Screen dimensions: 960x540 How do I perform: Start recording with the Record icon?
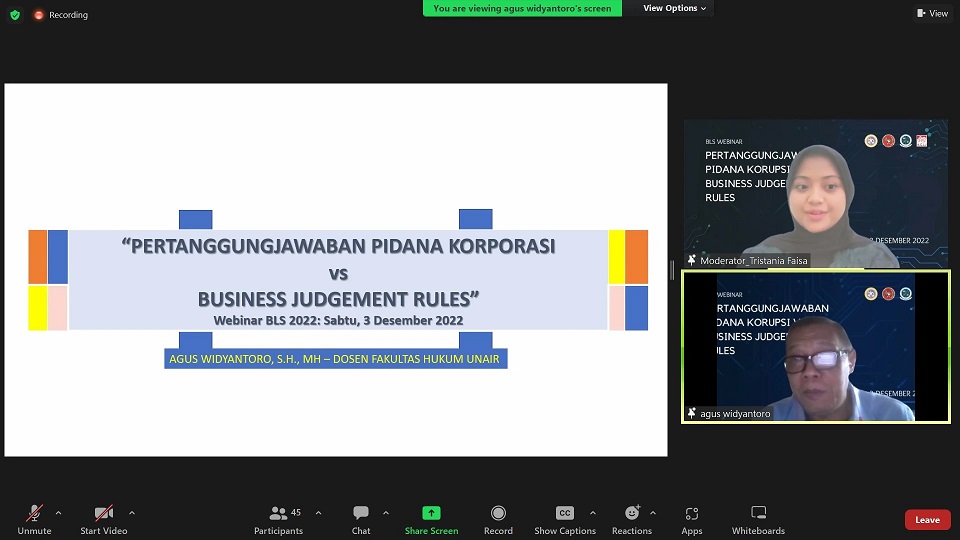tap(498, 514)
